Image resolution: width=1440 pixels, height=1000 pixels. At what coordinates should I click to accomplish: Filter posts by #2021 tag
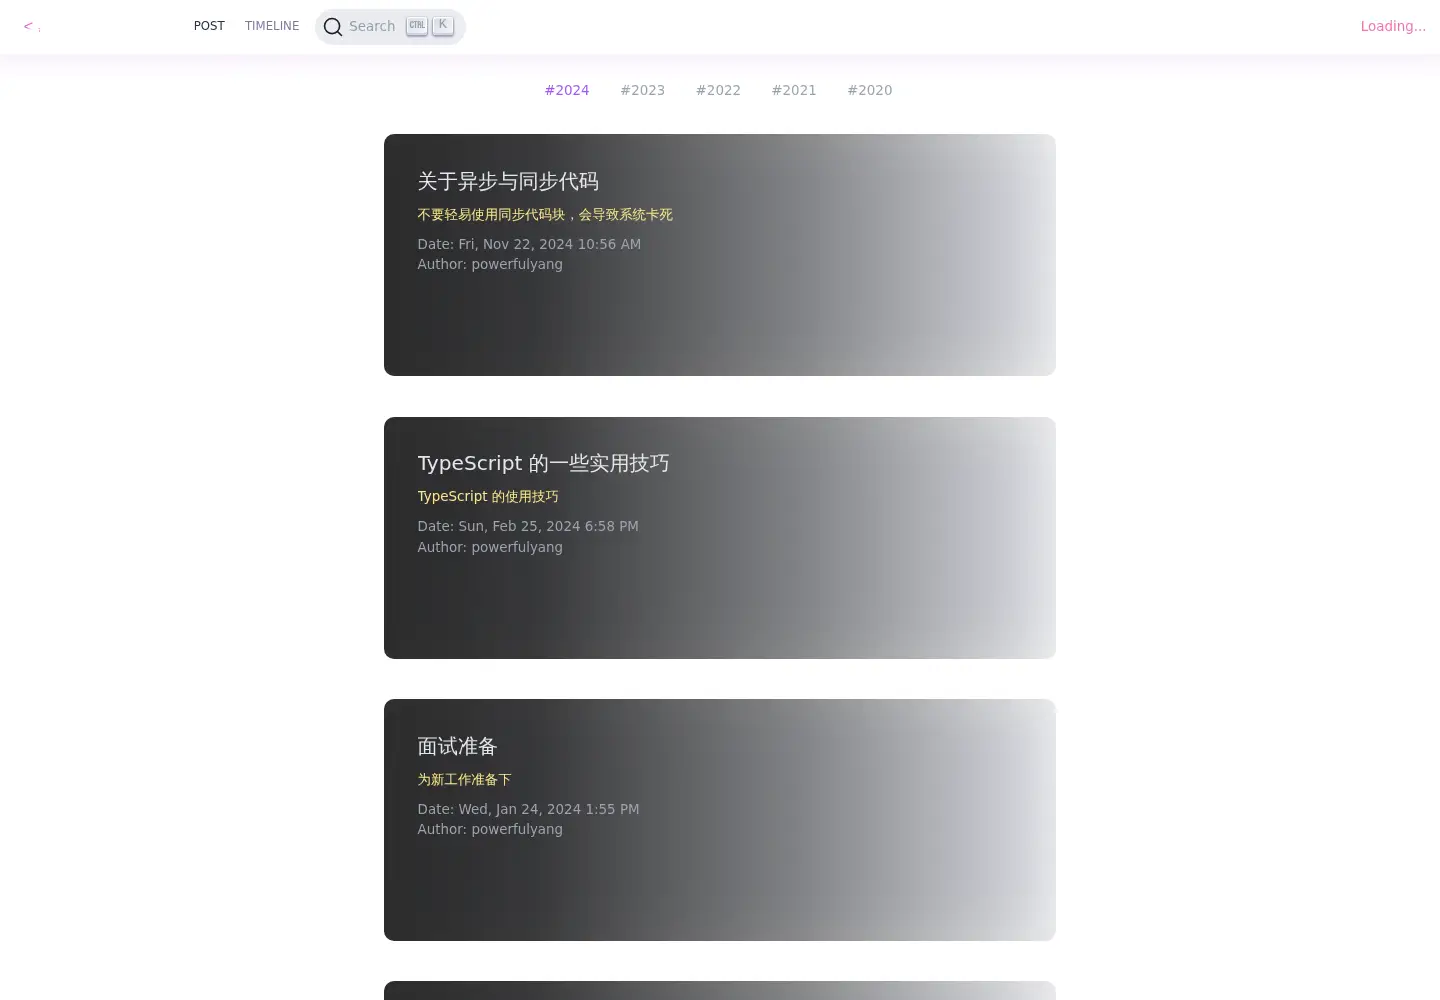(x=794, y=90)
